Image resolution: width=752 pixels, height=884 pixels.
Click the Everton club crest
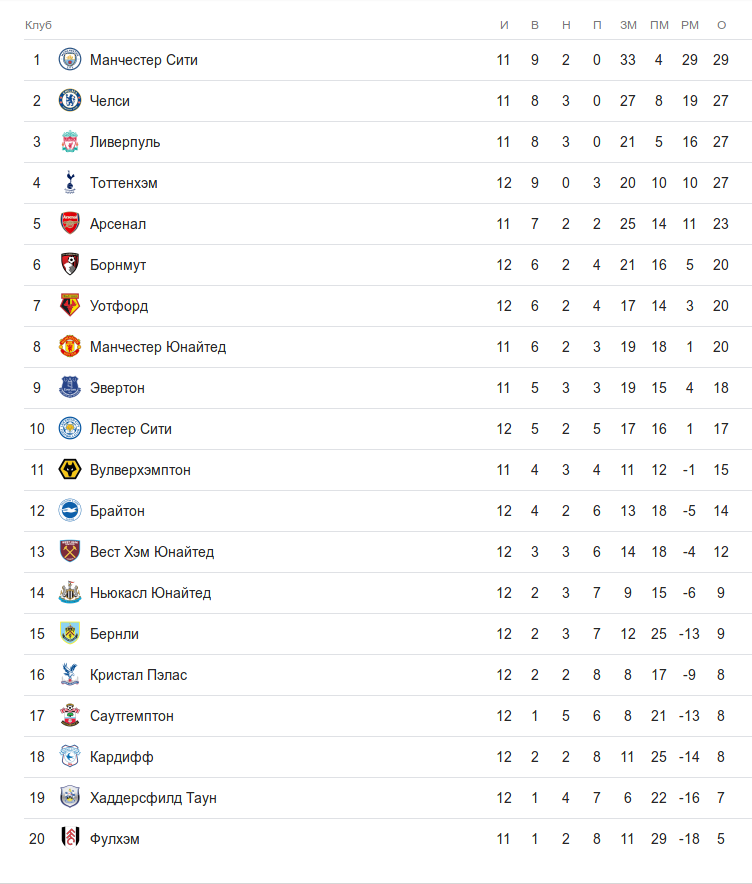(70, 388)
